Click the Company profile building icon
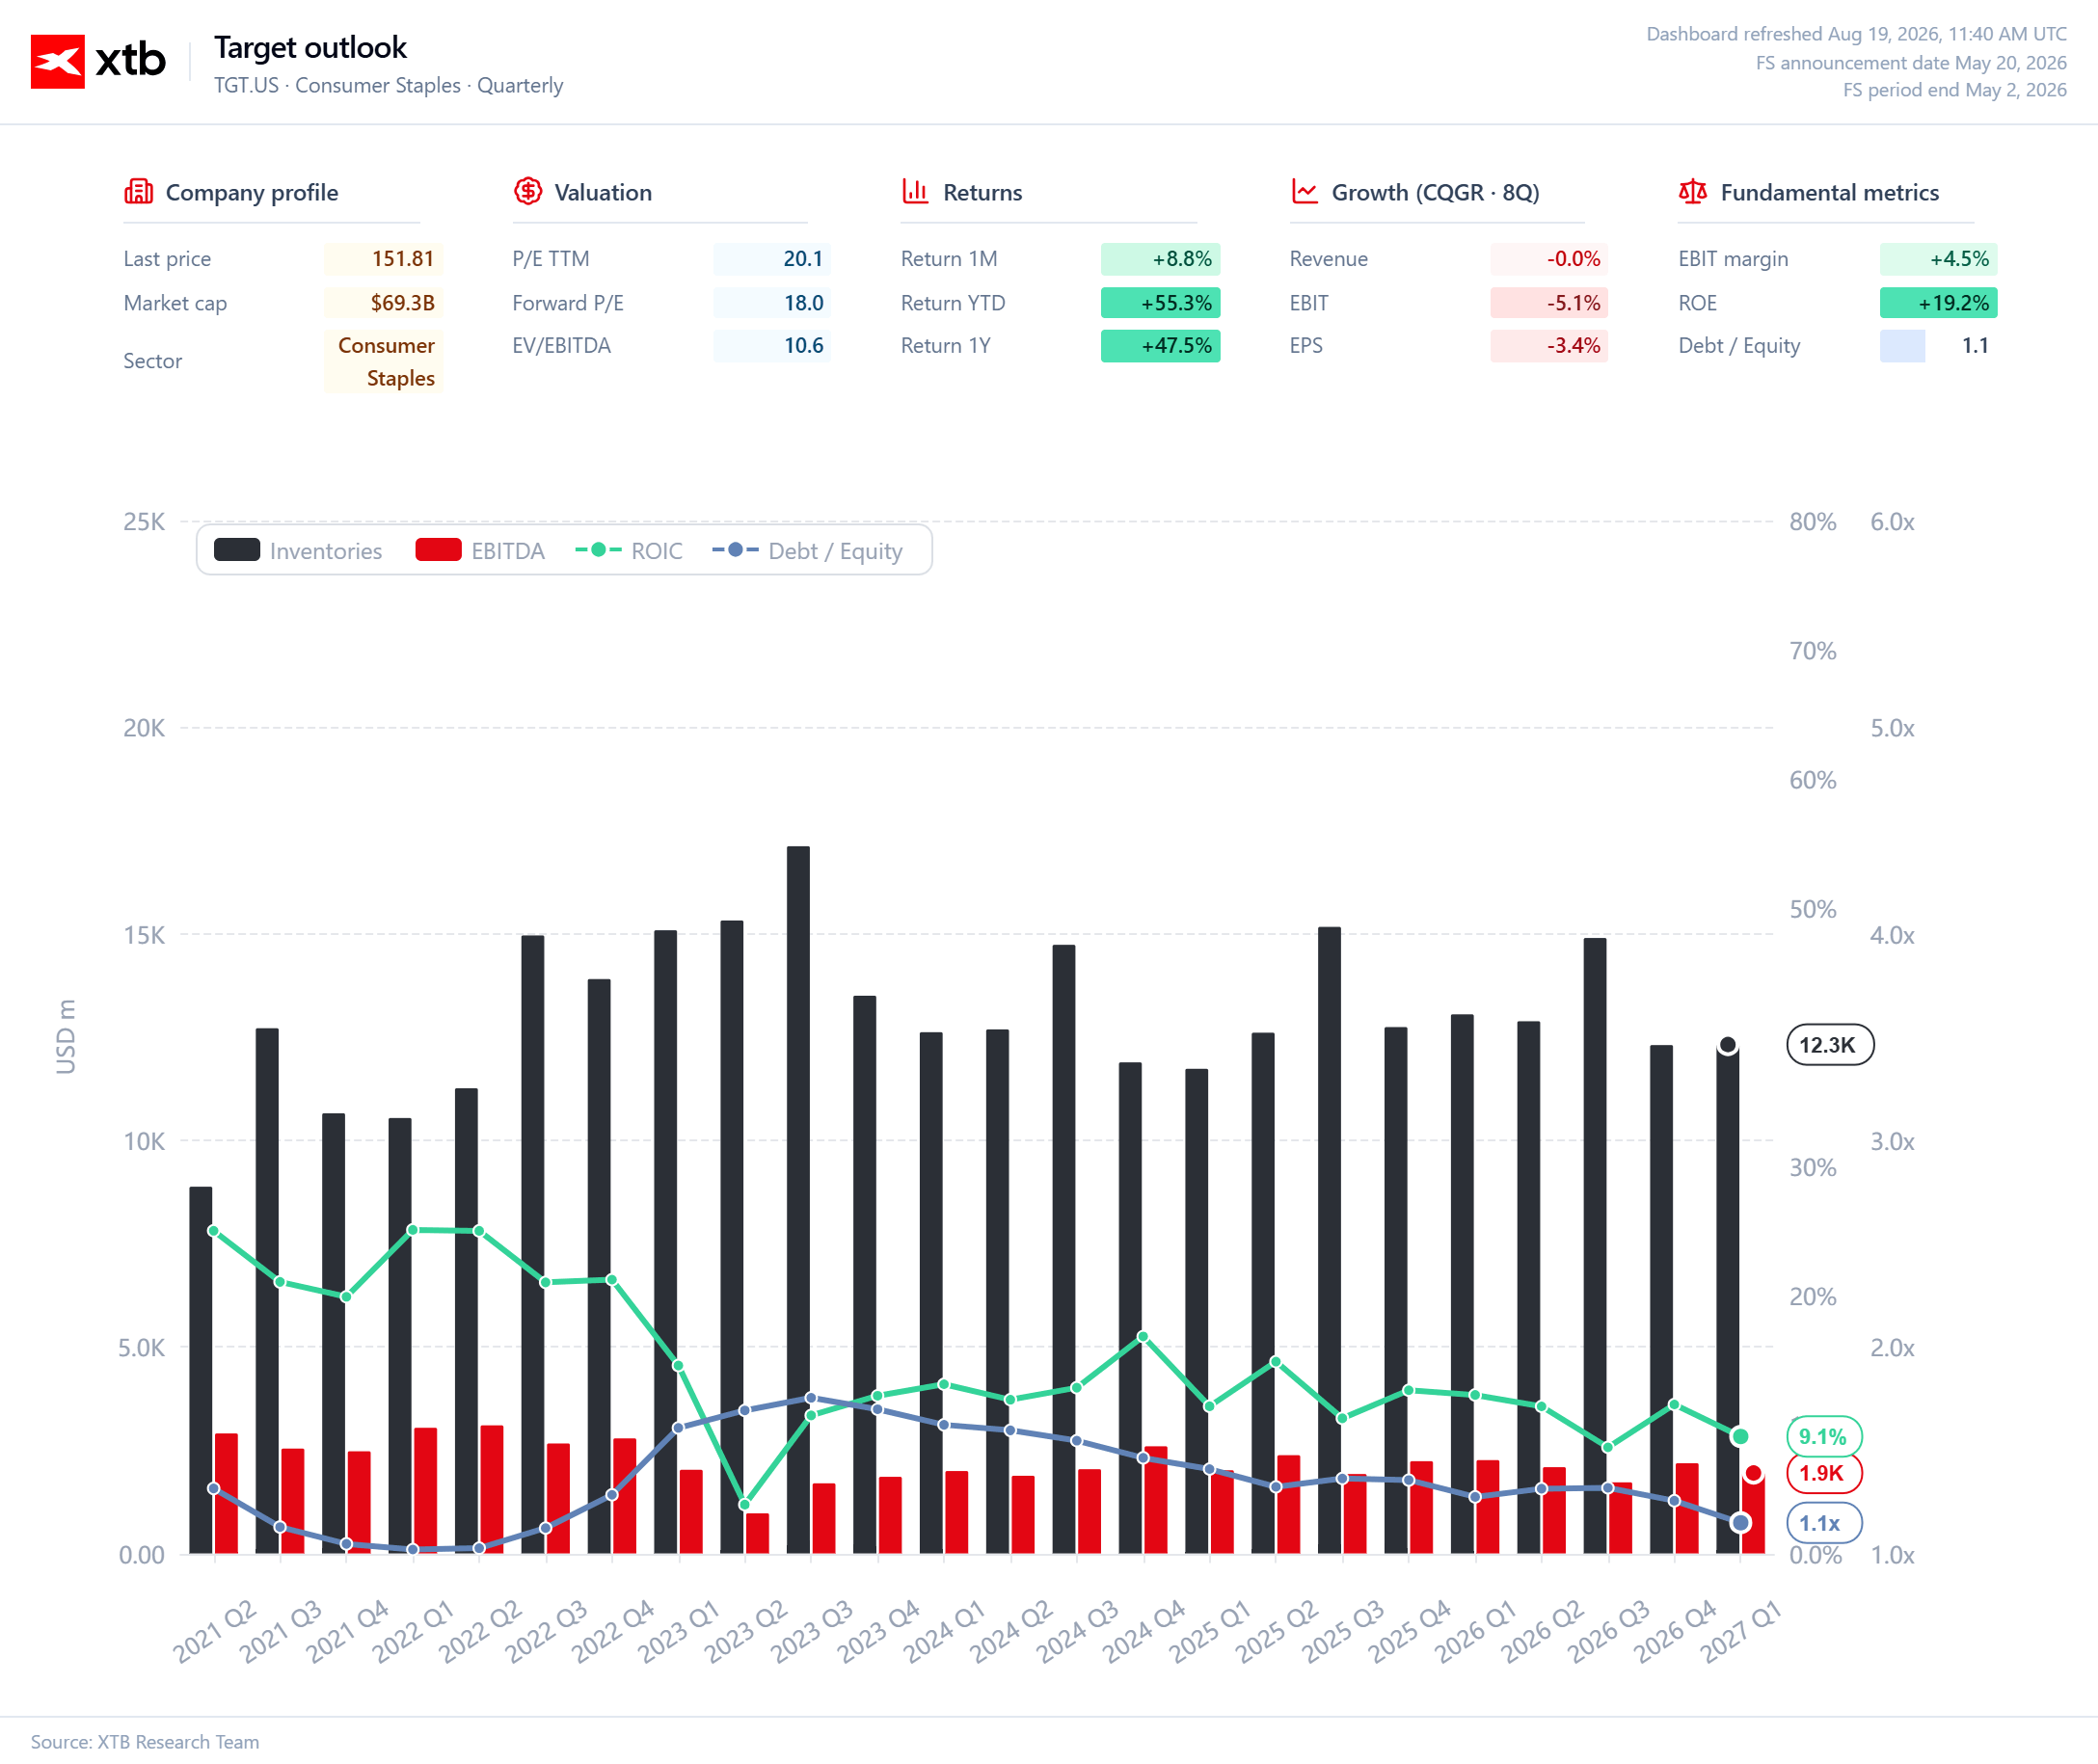This screenshot has height=1764, width=2098. (x=138, y=191)
